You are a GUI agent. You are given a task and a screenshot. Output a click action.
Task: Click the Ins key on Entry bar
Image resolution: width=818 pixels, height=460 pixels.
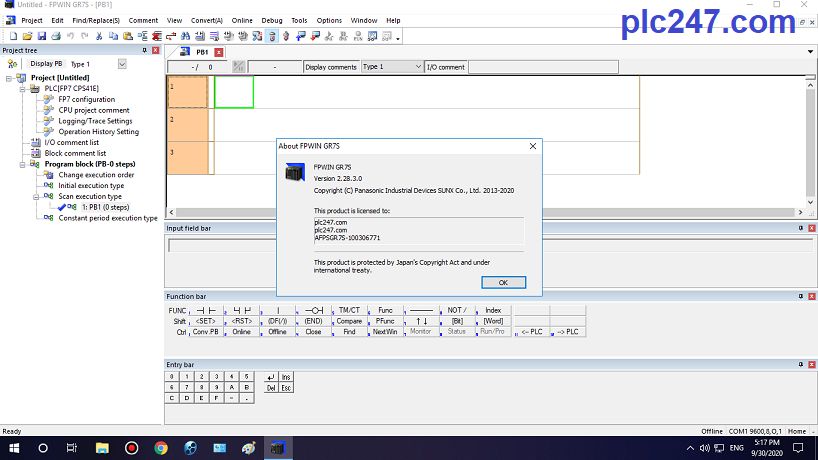(x=286, y=377)
